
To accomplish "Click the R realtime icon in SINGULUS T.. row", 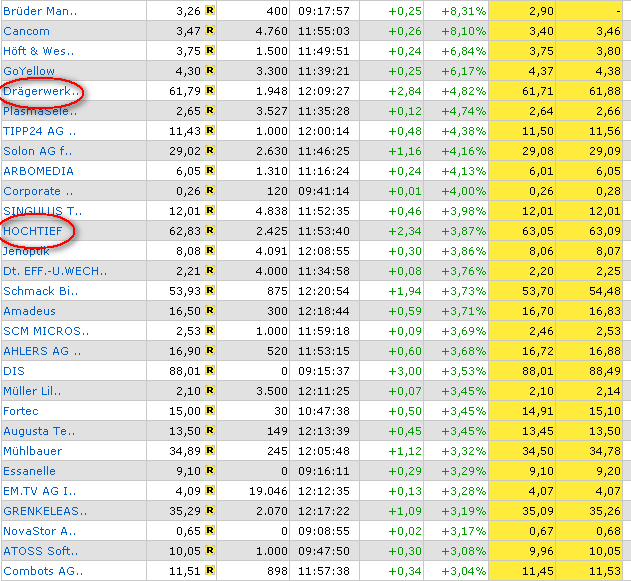I will [x=210, y=210].
